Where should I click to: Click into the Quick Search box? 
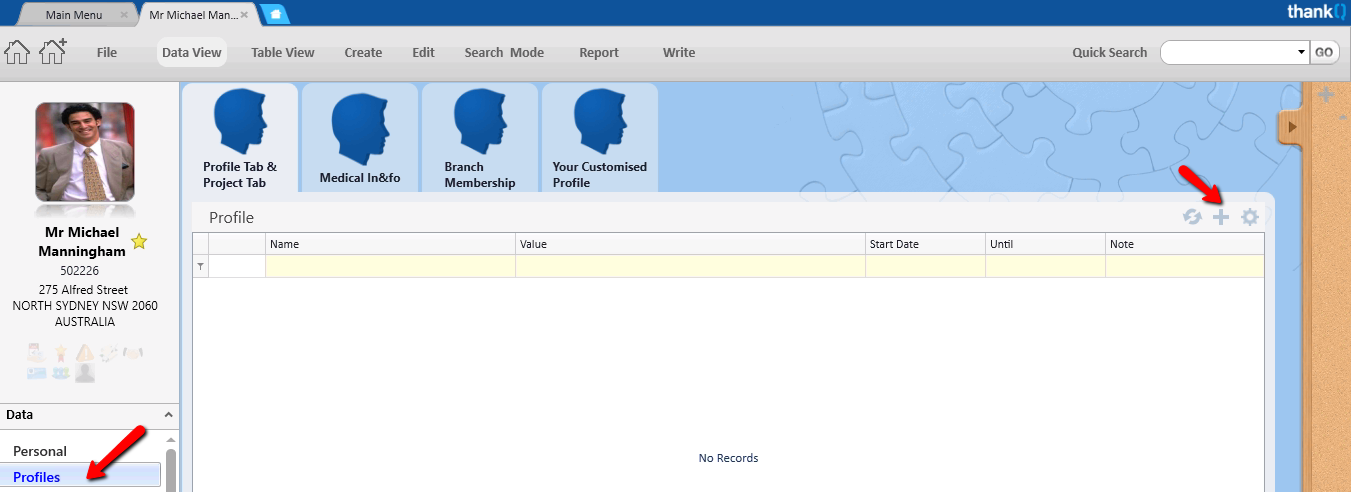(1228, 52)
